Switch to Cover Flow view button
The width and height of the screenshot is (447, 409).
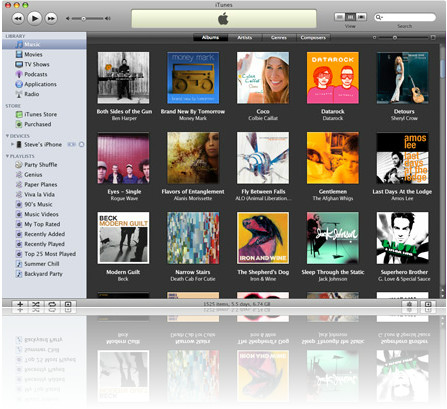tap(361, 17)
